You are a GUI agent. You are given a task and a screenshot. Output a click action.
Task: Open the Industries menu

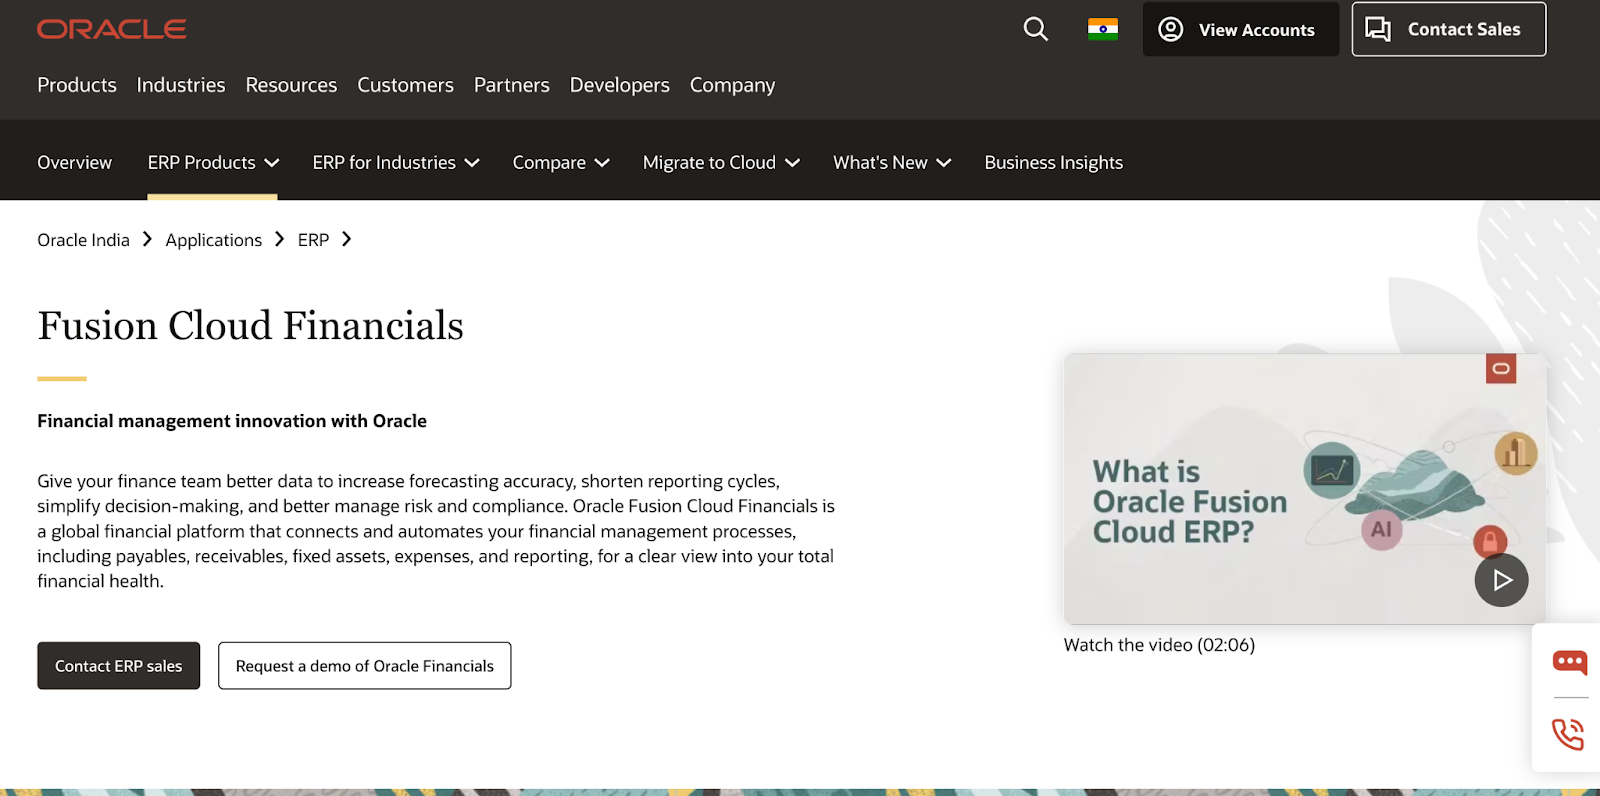click(181, 85)
